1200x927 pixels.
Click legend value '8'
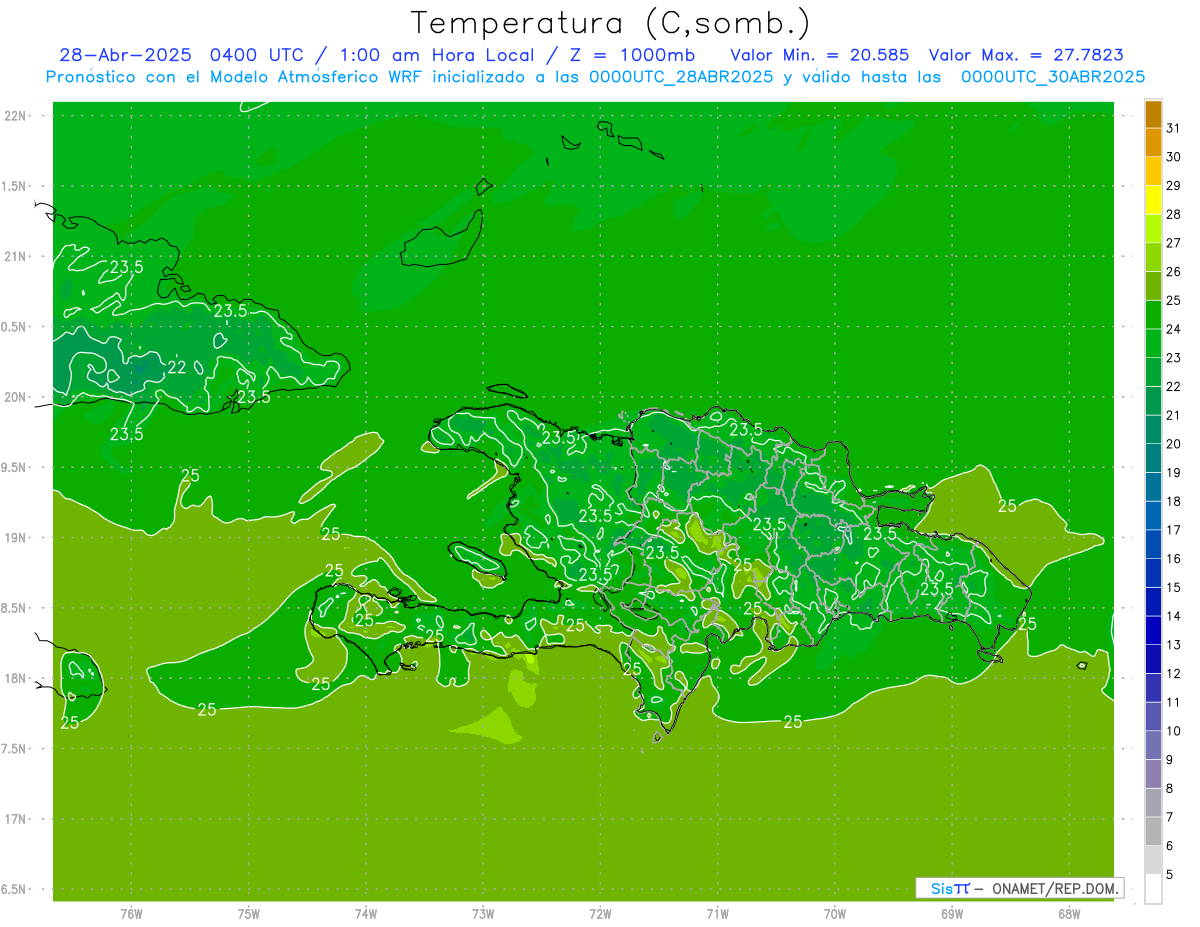pos(1170,789)
